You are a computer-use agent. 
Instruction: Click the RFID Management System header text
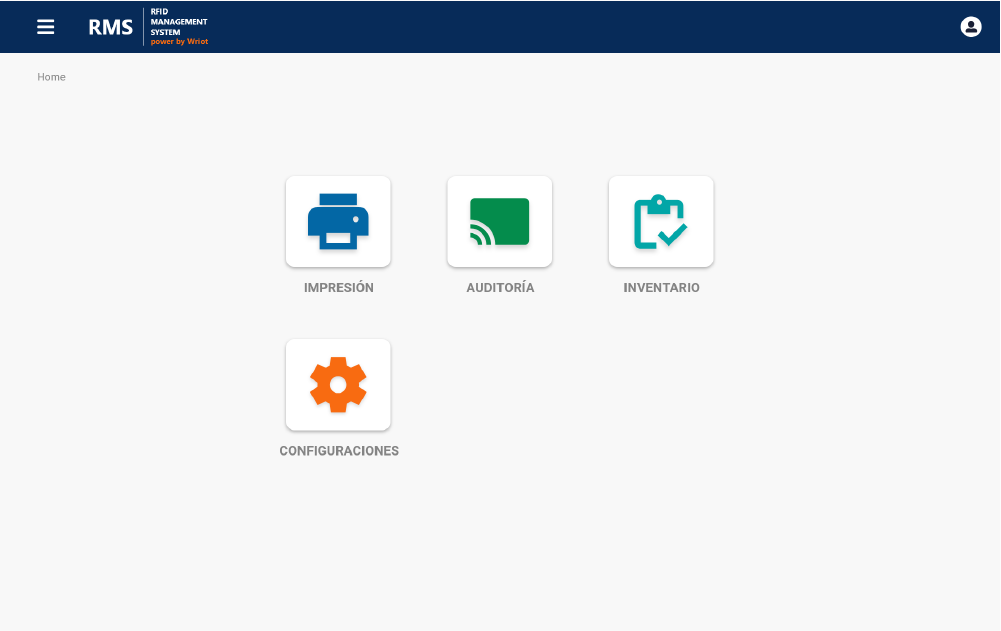179,24
